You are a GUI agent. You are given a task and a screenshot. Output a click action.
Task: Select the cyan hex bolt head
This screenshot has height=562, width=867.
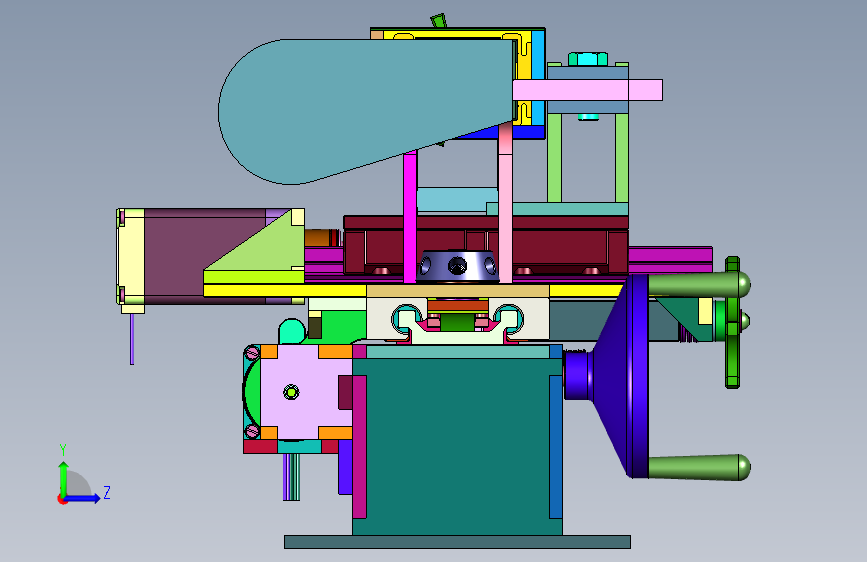pyautogui.click(x=587, y=59)
